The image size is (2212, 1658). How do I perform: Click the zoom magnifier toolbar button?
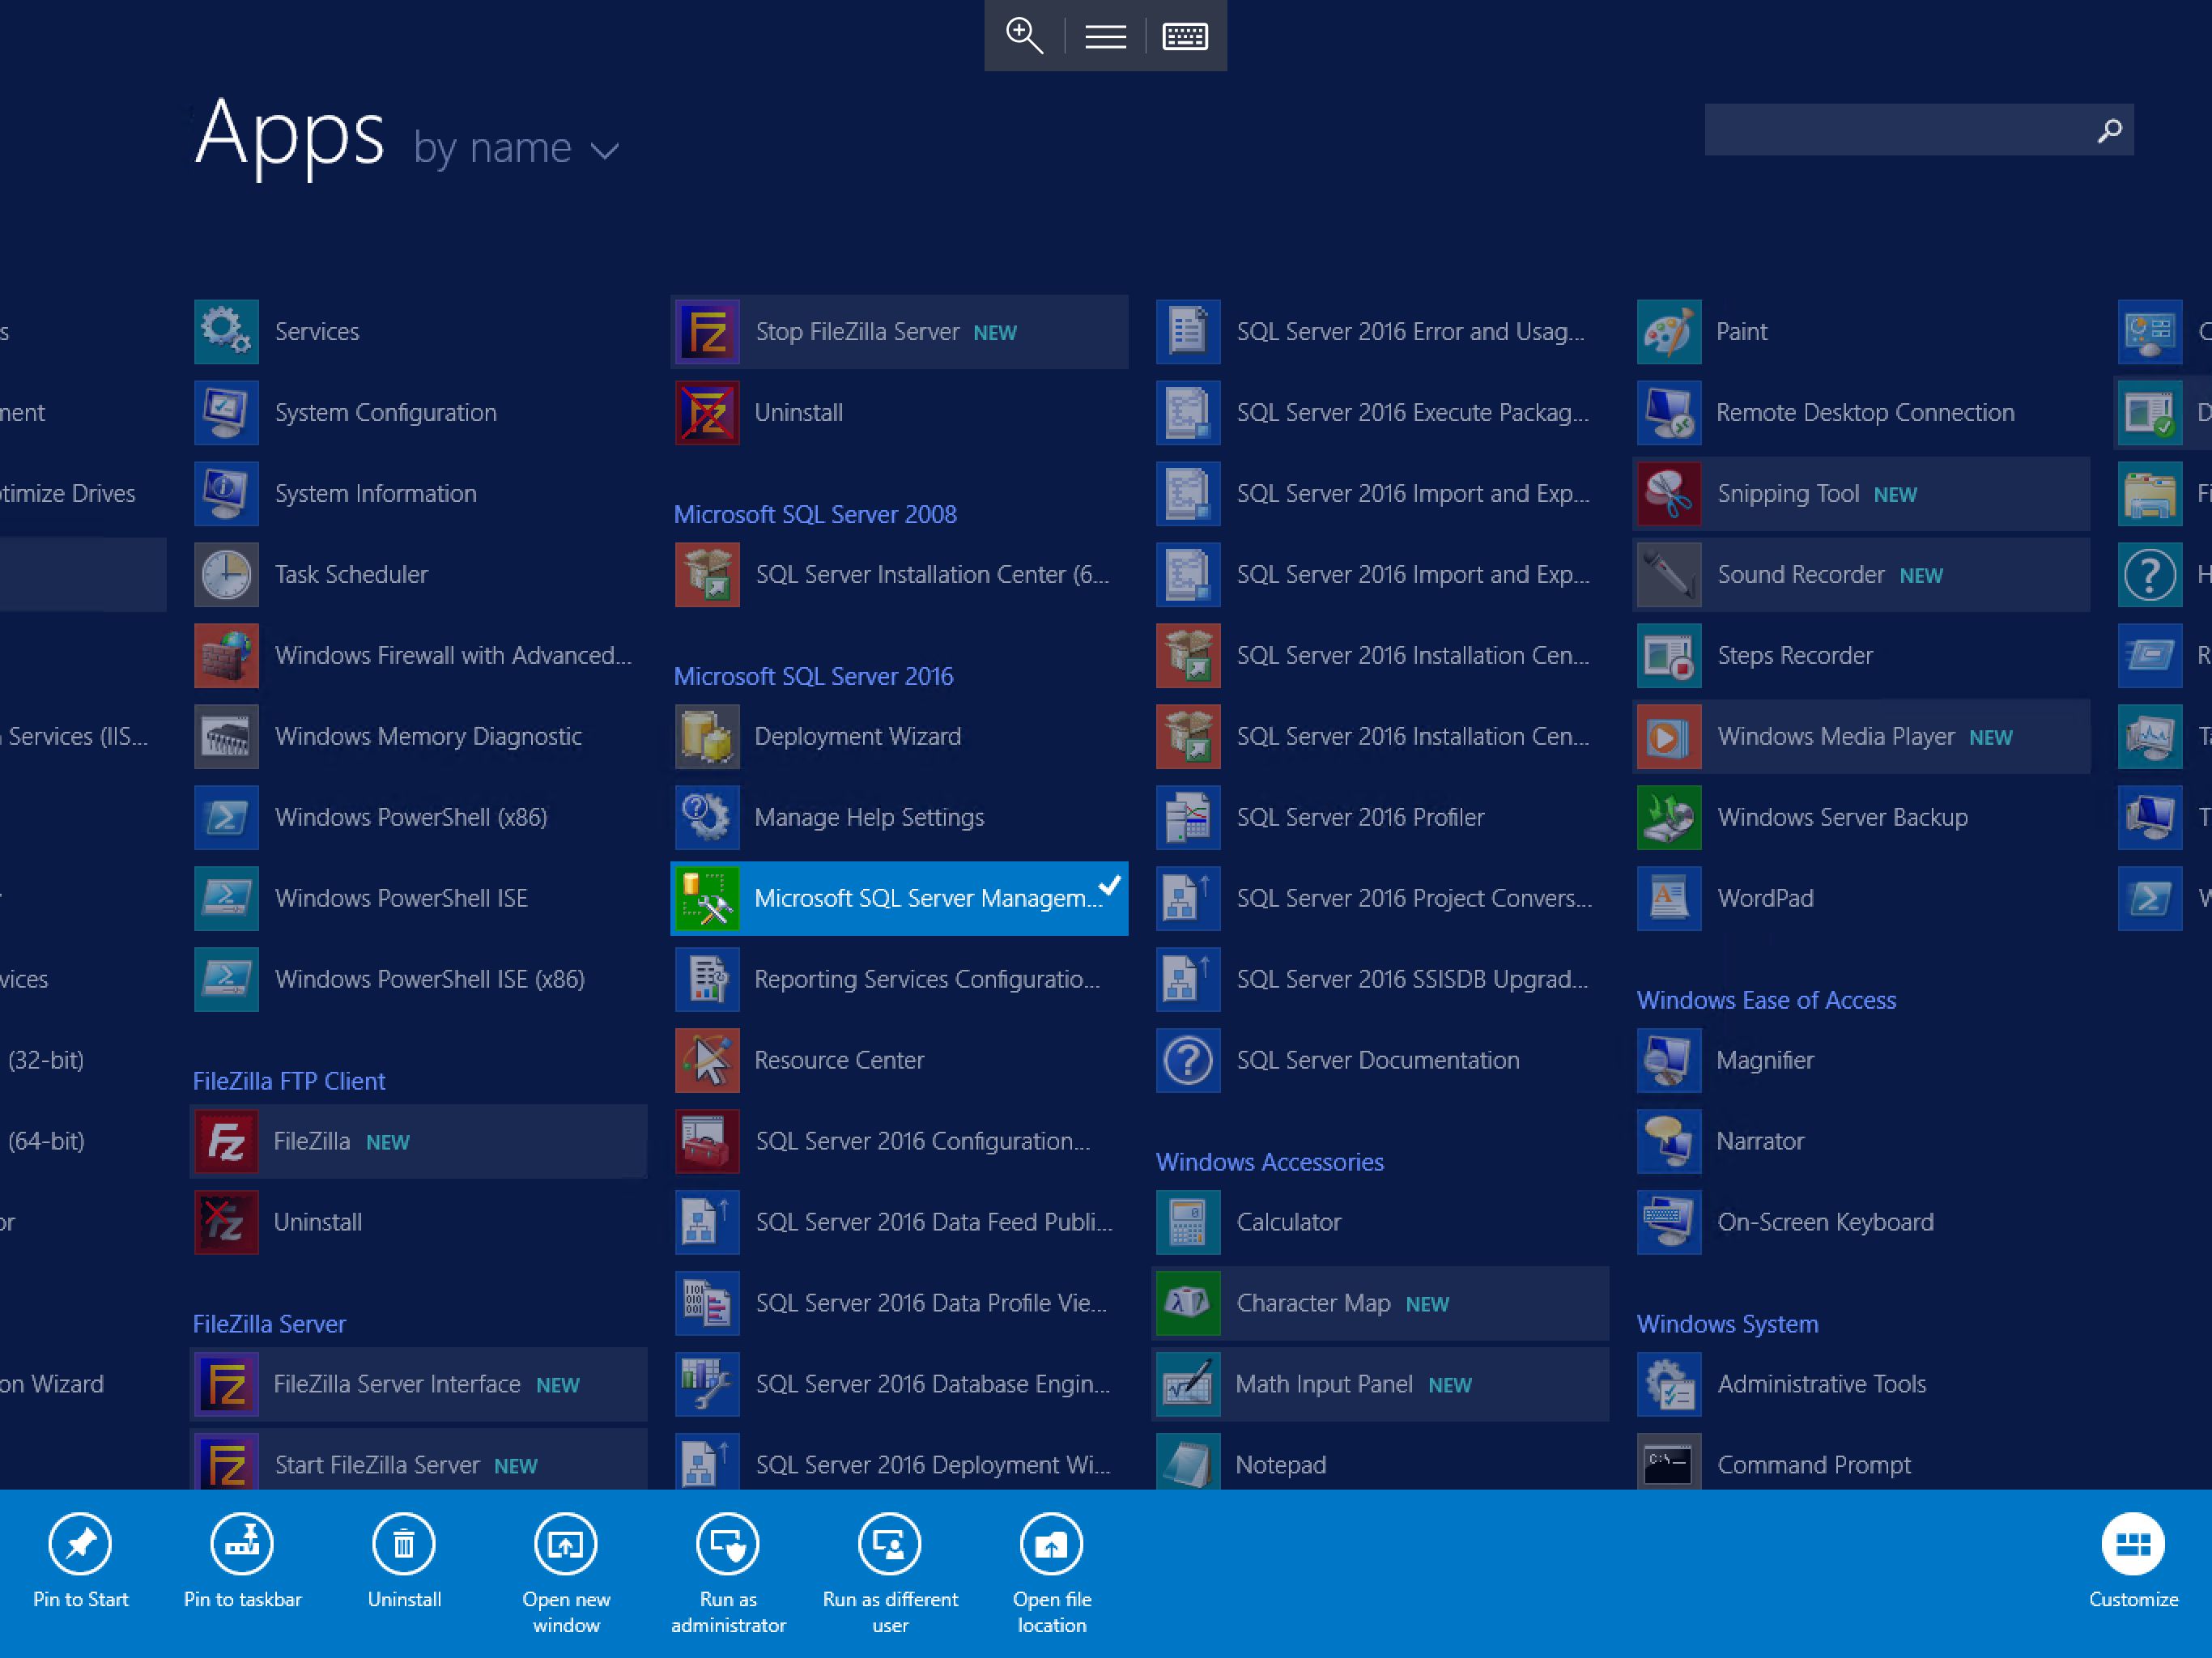pos(1024,36)
